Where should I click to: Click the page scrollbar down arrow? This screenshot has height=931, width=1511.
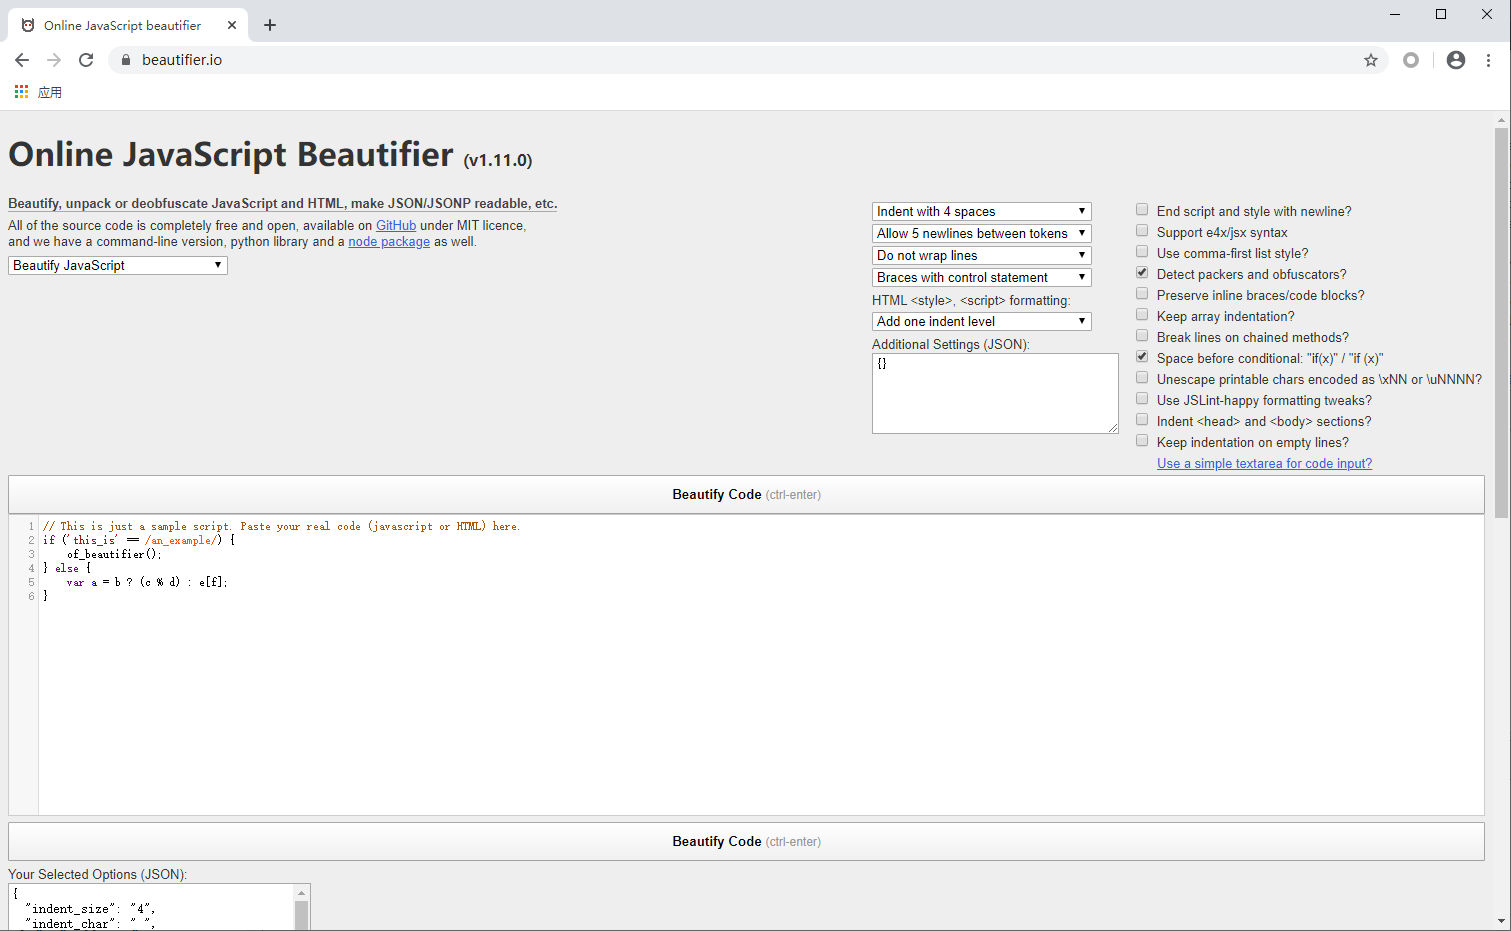[x=1501, y=921]
